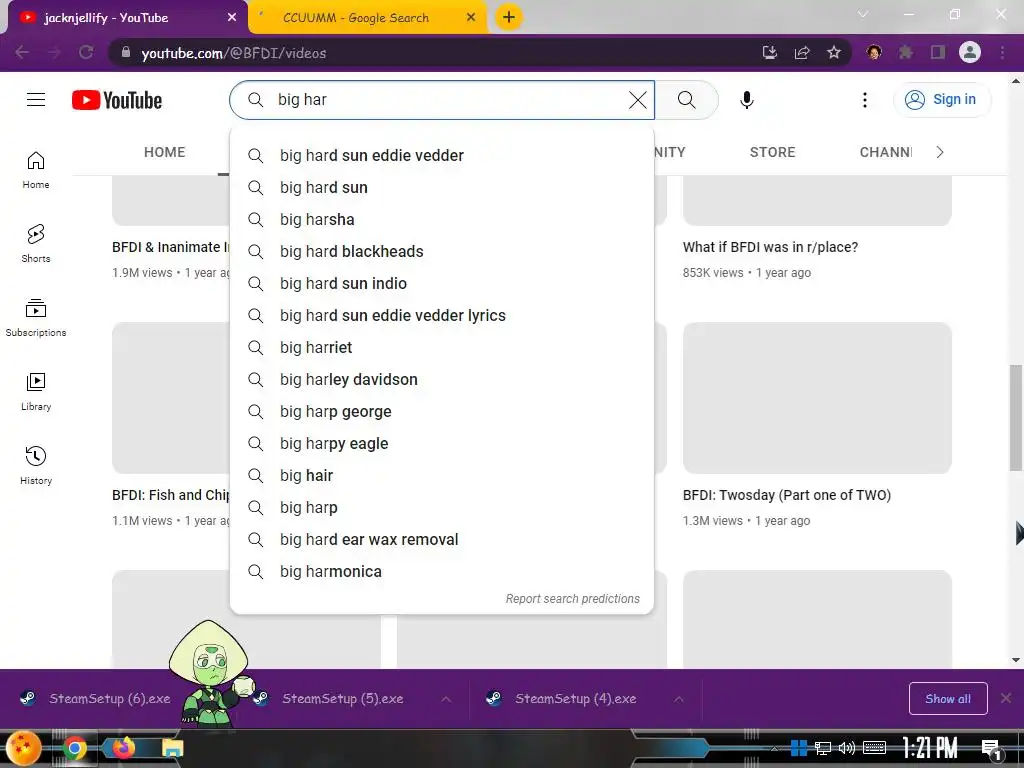Go back using the browser back arrow

(22, 52)
